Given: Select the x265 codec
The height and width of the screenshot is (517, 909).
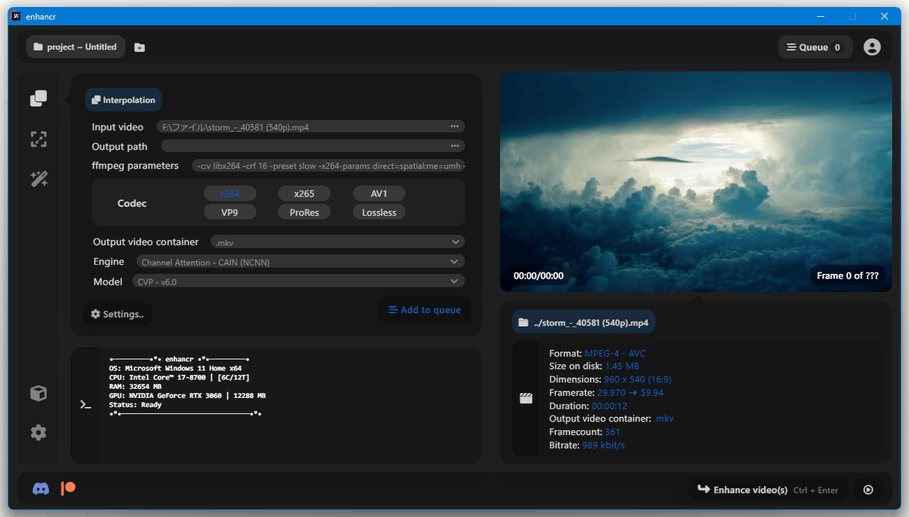Looking at the screenshot, I should (x=304, y=194).
